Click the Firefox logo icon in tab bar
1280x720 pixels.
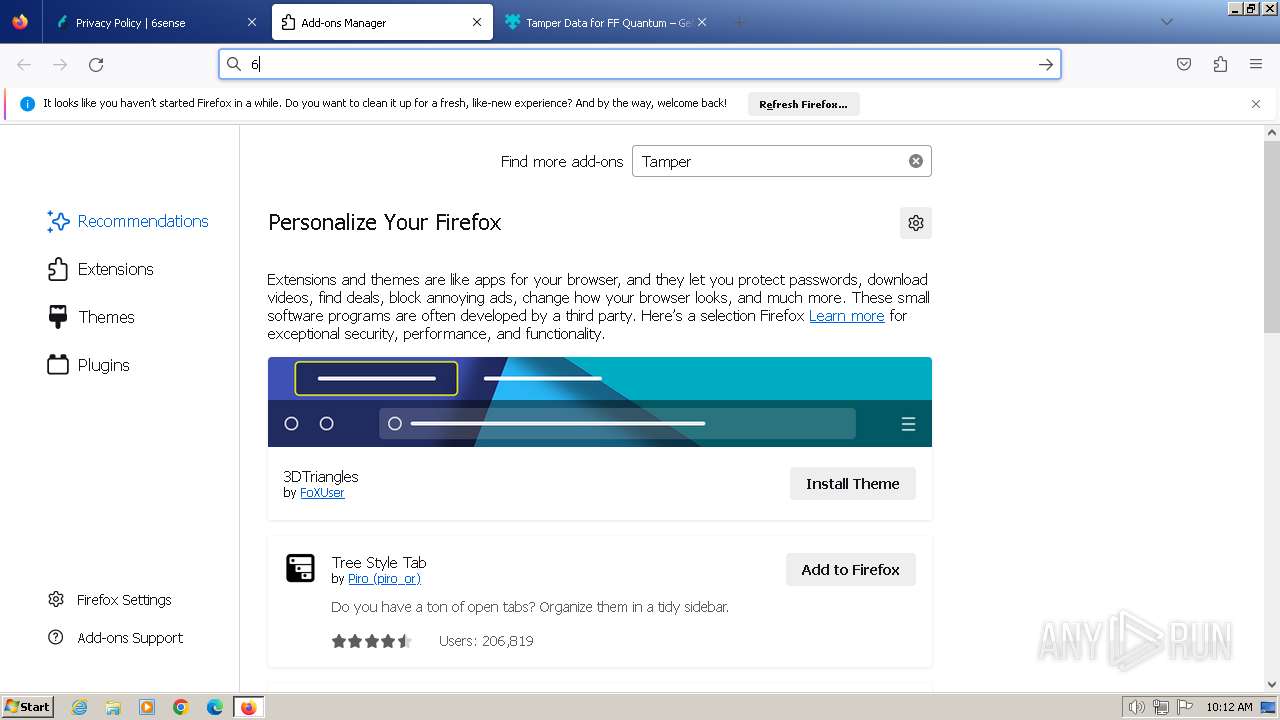20,22
